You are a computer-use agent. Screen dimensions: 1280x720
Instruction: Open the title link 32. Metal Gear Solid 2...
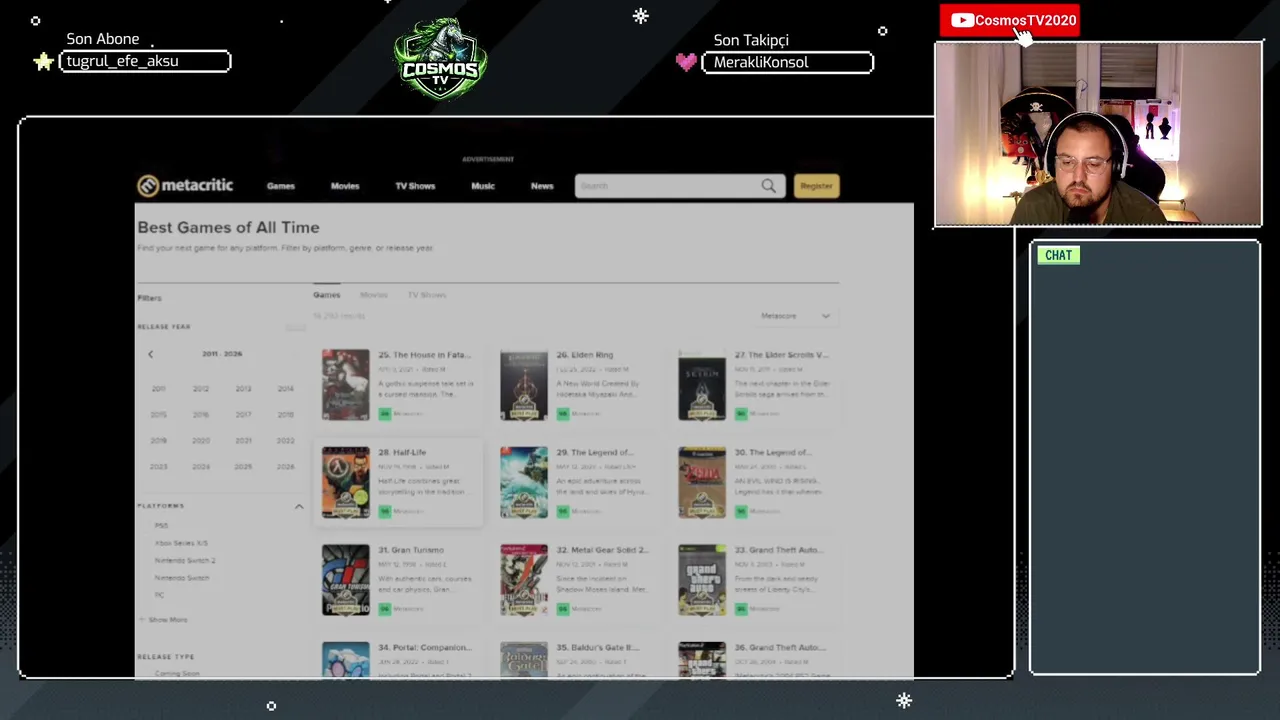point(603,550)
